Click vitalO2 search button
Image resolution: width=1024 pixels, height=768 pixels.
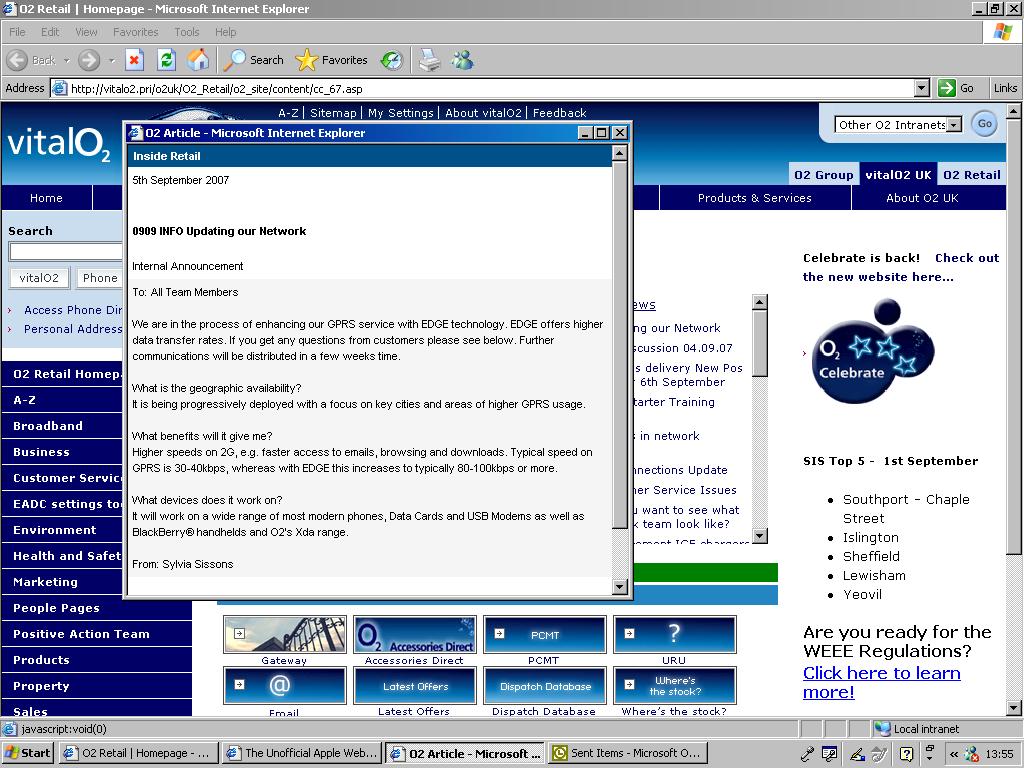pos(39,278)
